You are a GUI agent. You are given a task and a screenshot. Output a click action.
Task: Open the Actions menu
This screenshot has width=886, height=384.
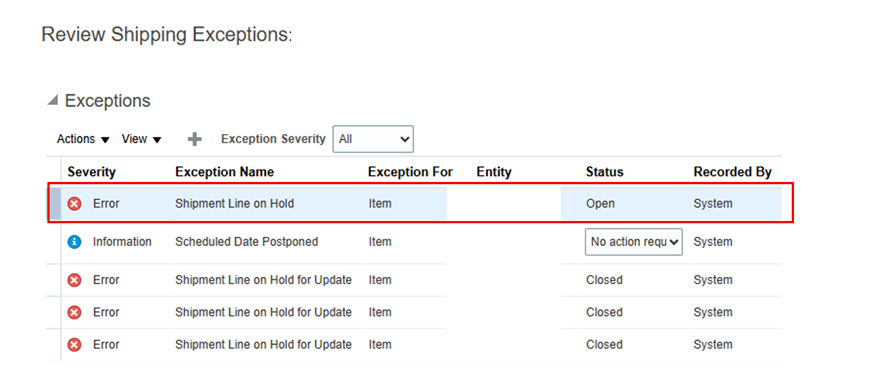point(83,139)
